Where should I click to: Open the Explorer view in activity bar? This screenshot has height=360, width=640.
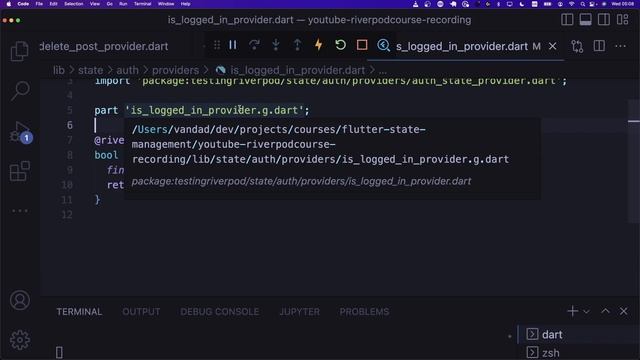point(20,51)
